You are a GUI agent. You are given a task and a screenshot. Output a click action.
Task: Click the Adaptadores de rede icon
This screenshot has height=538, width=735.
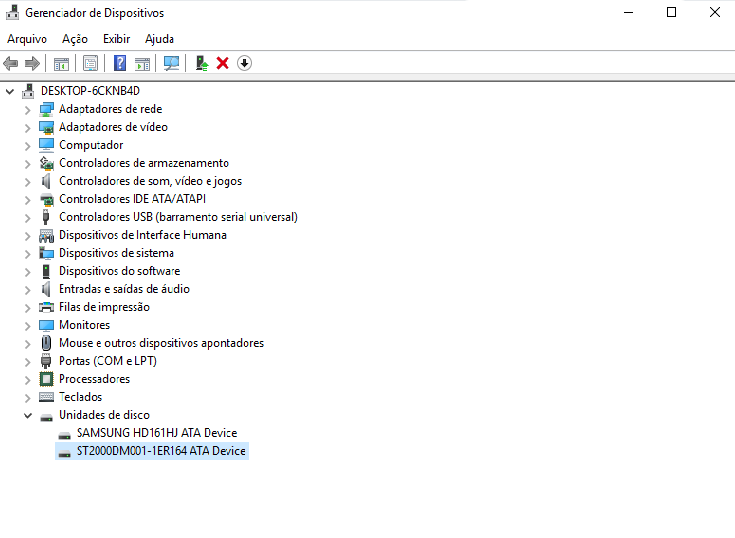pyautogui.click(x=46, y=109)
